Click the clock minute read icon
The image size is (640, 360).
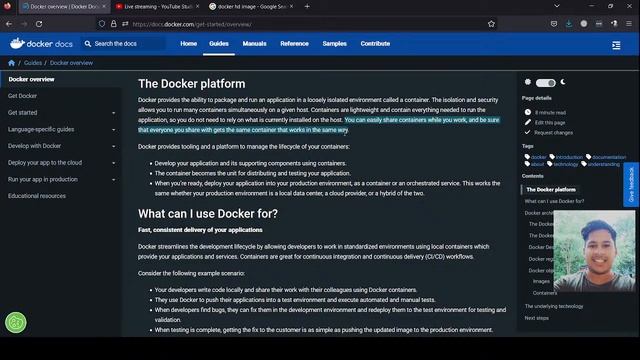pos(528,112)
